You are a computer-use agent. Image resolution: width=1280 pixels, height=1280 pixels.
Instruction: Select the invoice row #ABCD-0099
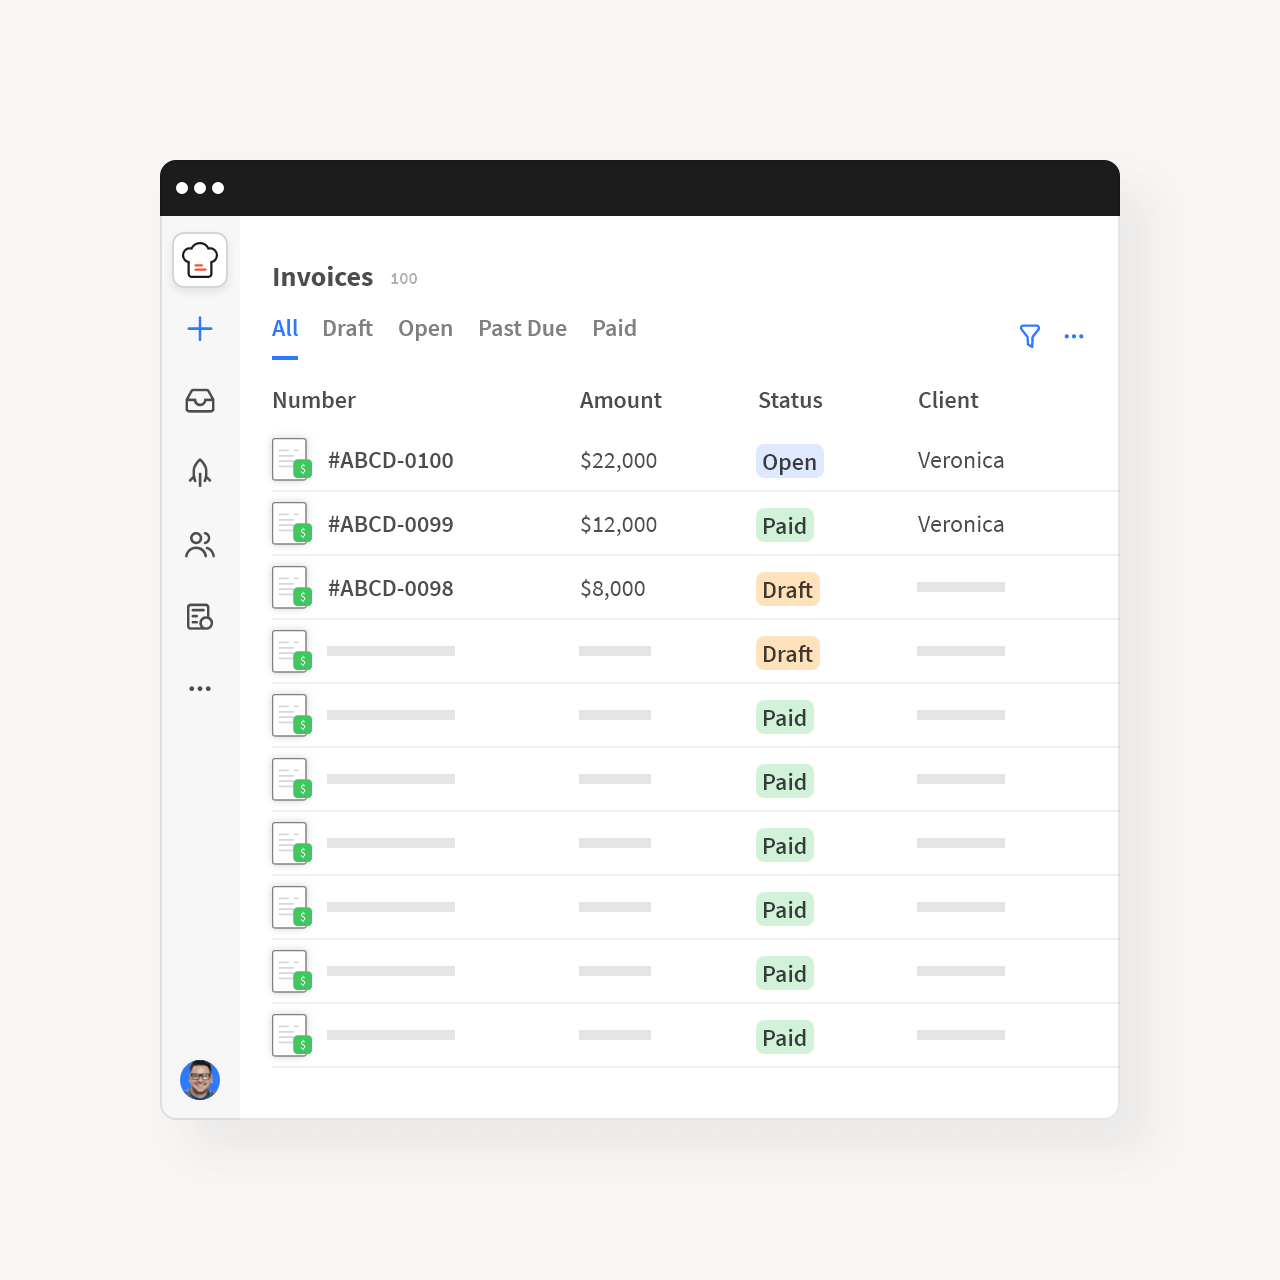(390, 523)
